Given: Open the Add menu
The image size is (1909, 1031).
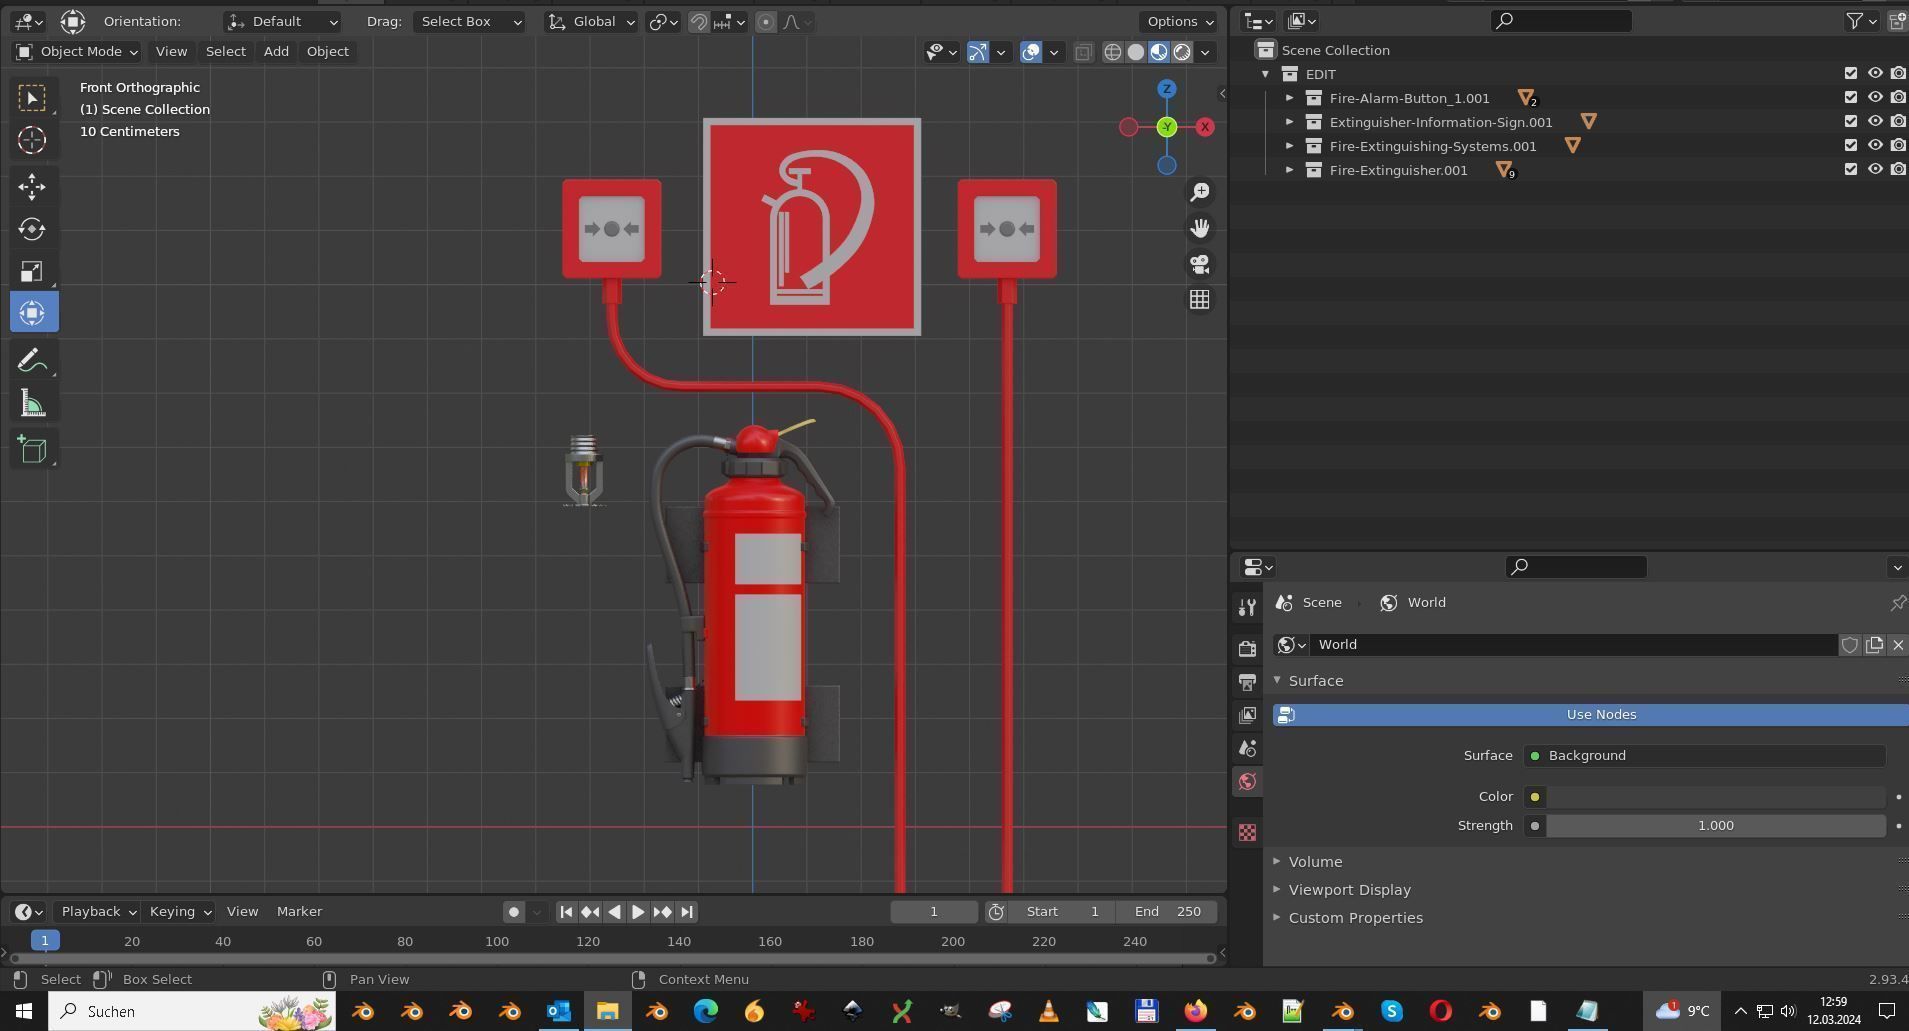Looking at the screenshot, I should (276, 52).
